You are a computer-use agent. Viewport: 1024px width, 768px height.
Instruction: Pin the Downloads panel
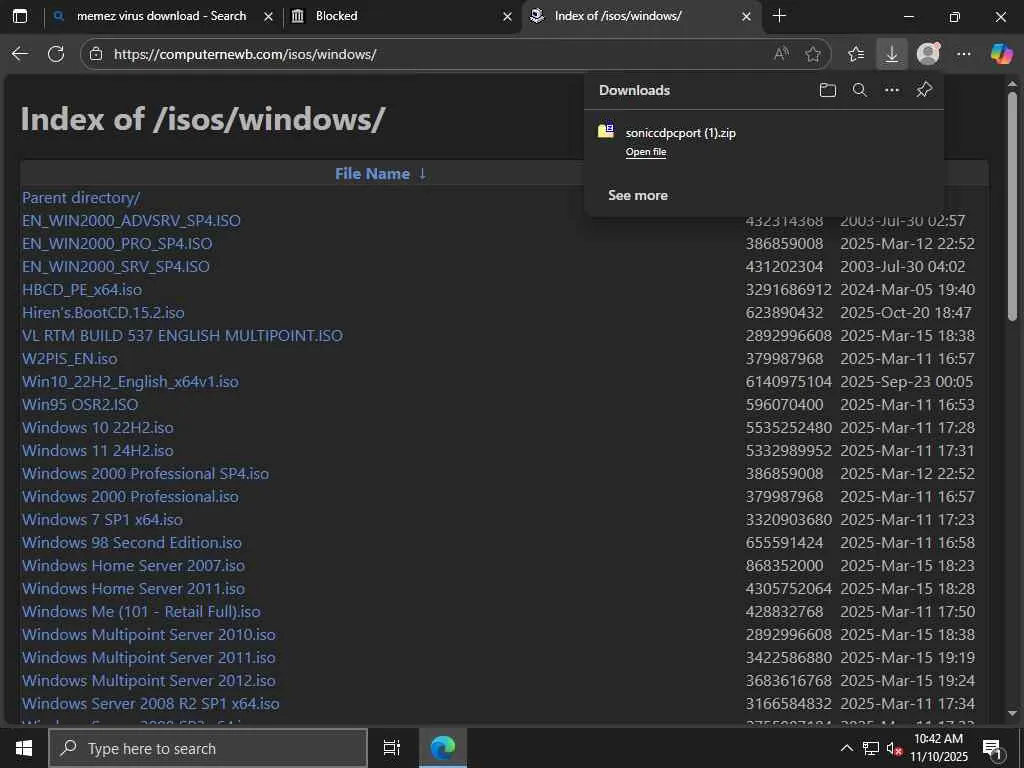[924, 89]
